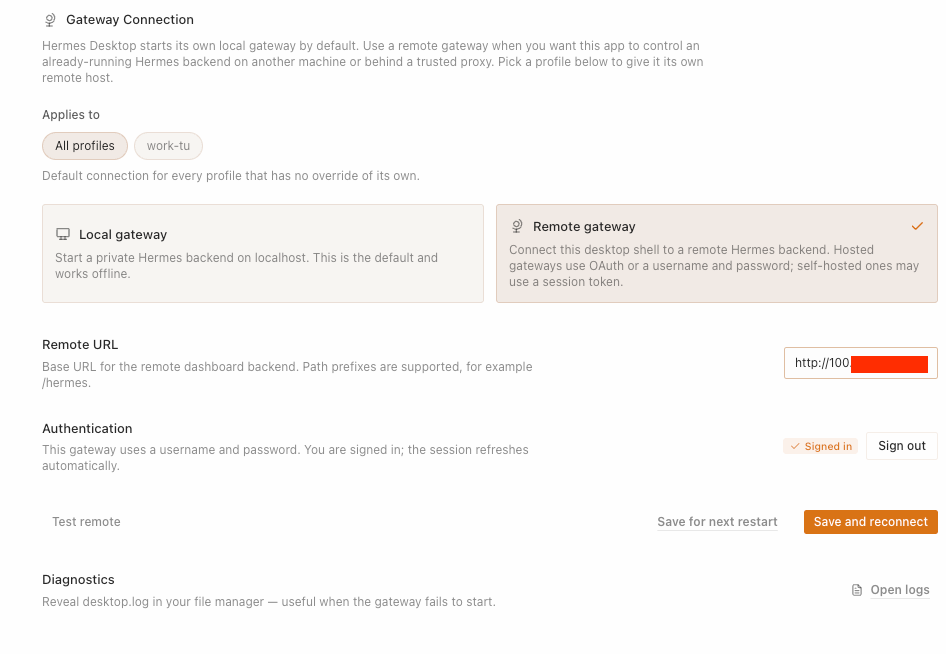946x654 pixels.
Task: Click the Remote URL section label
Action: point(80,344)
